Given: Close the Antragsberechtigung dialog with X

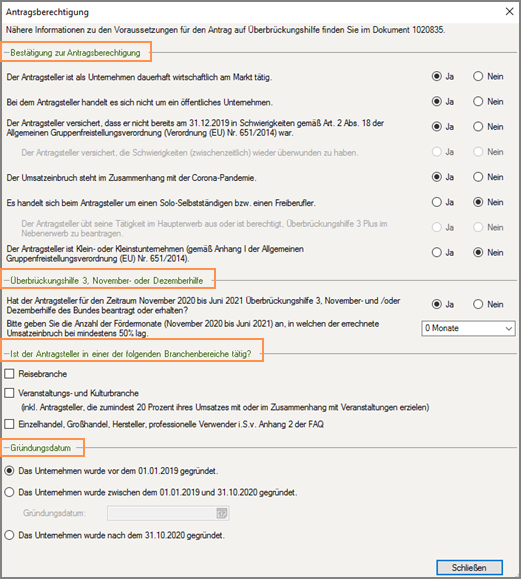Looking at the screenshot, I should 510,11.
